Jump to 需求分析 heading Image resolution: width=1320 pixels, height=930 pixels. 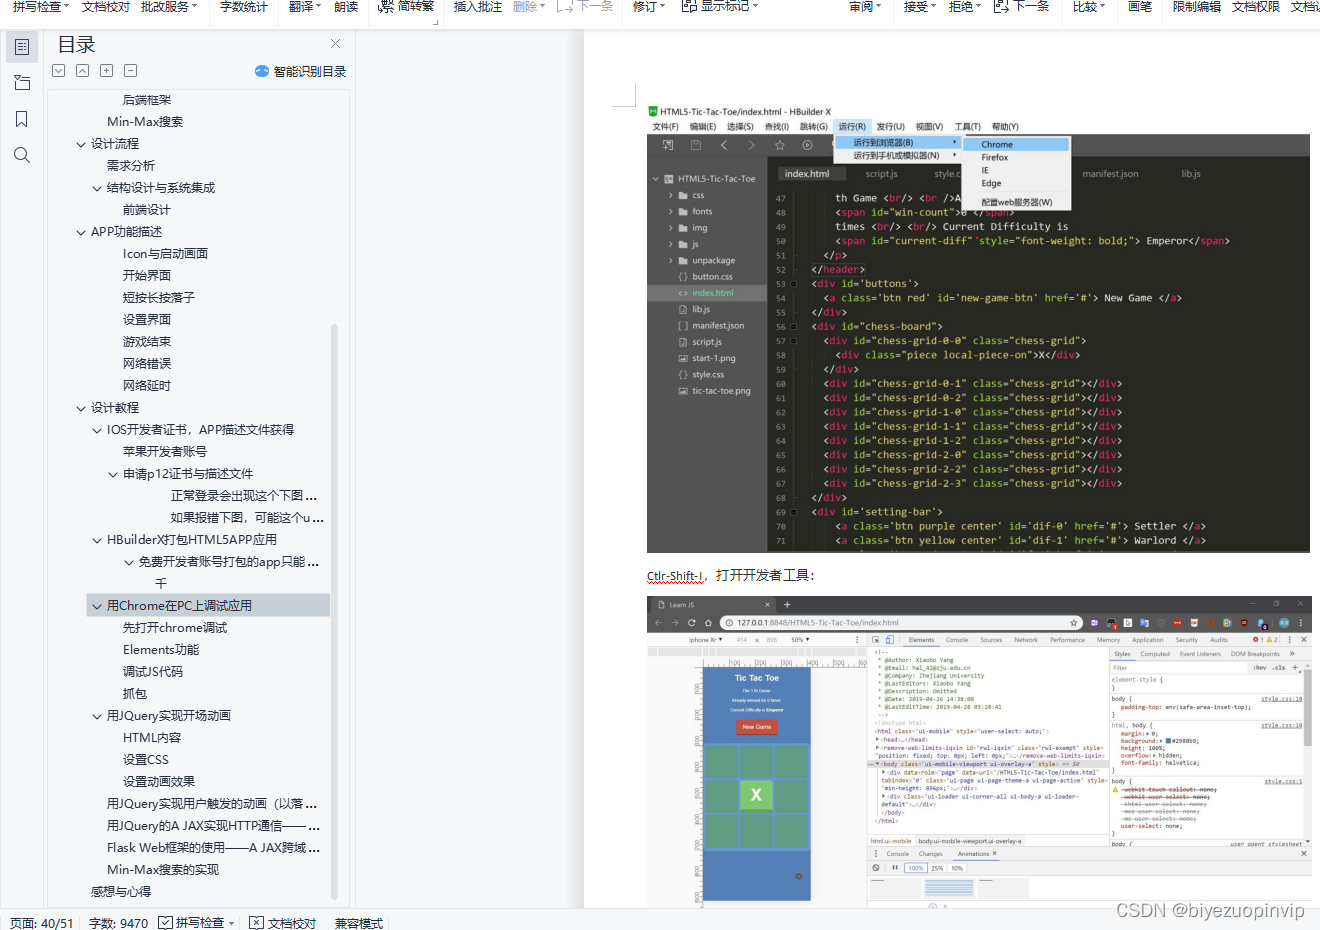(131, 166)
